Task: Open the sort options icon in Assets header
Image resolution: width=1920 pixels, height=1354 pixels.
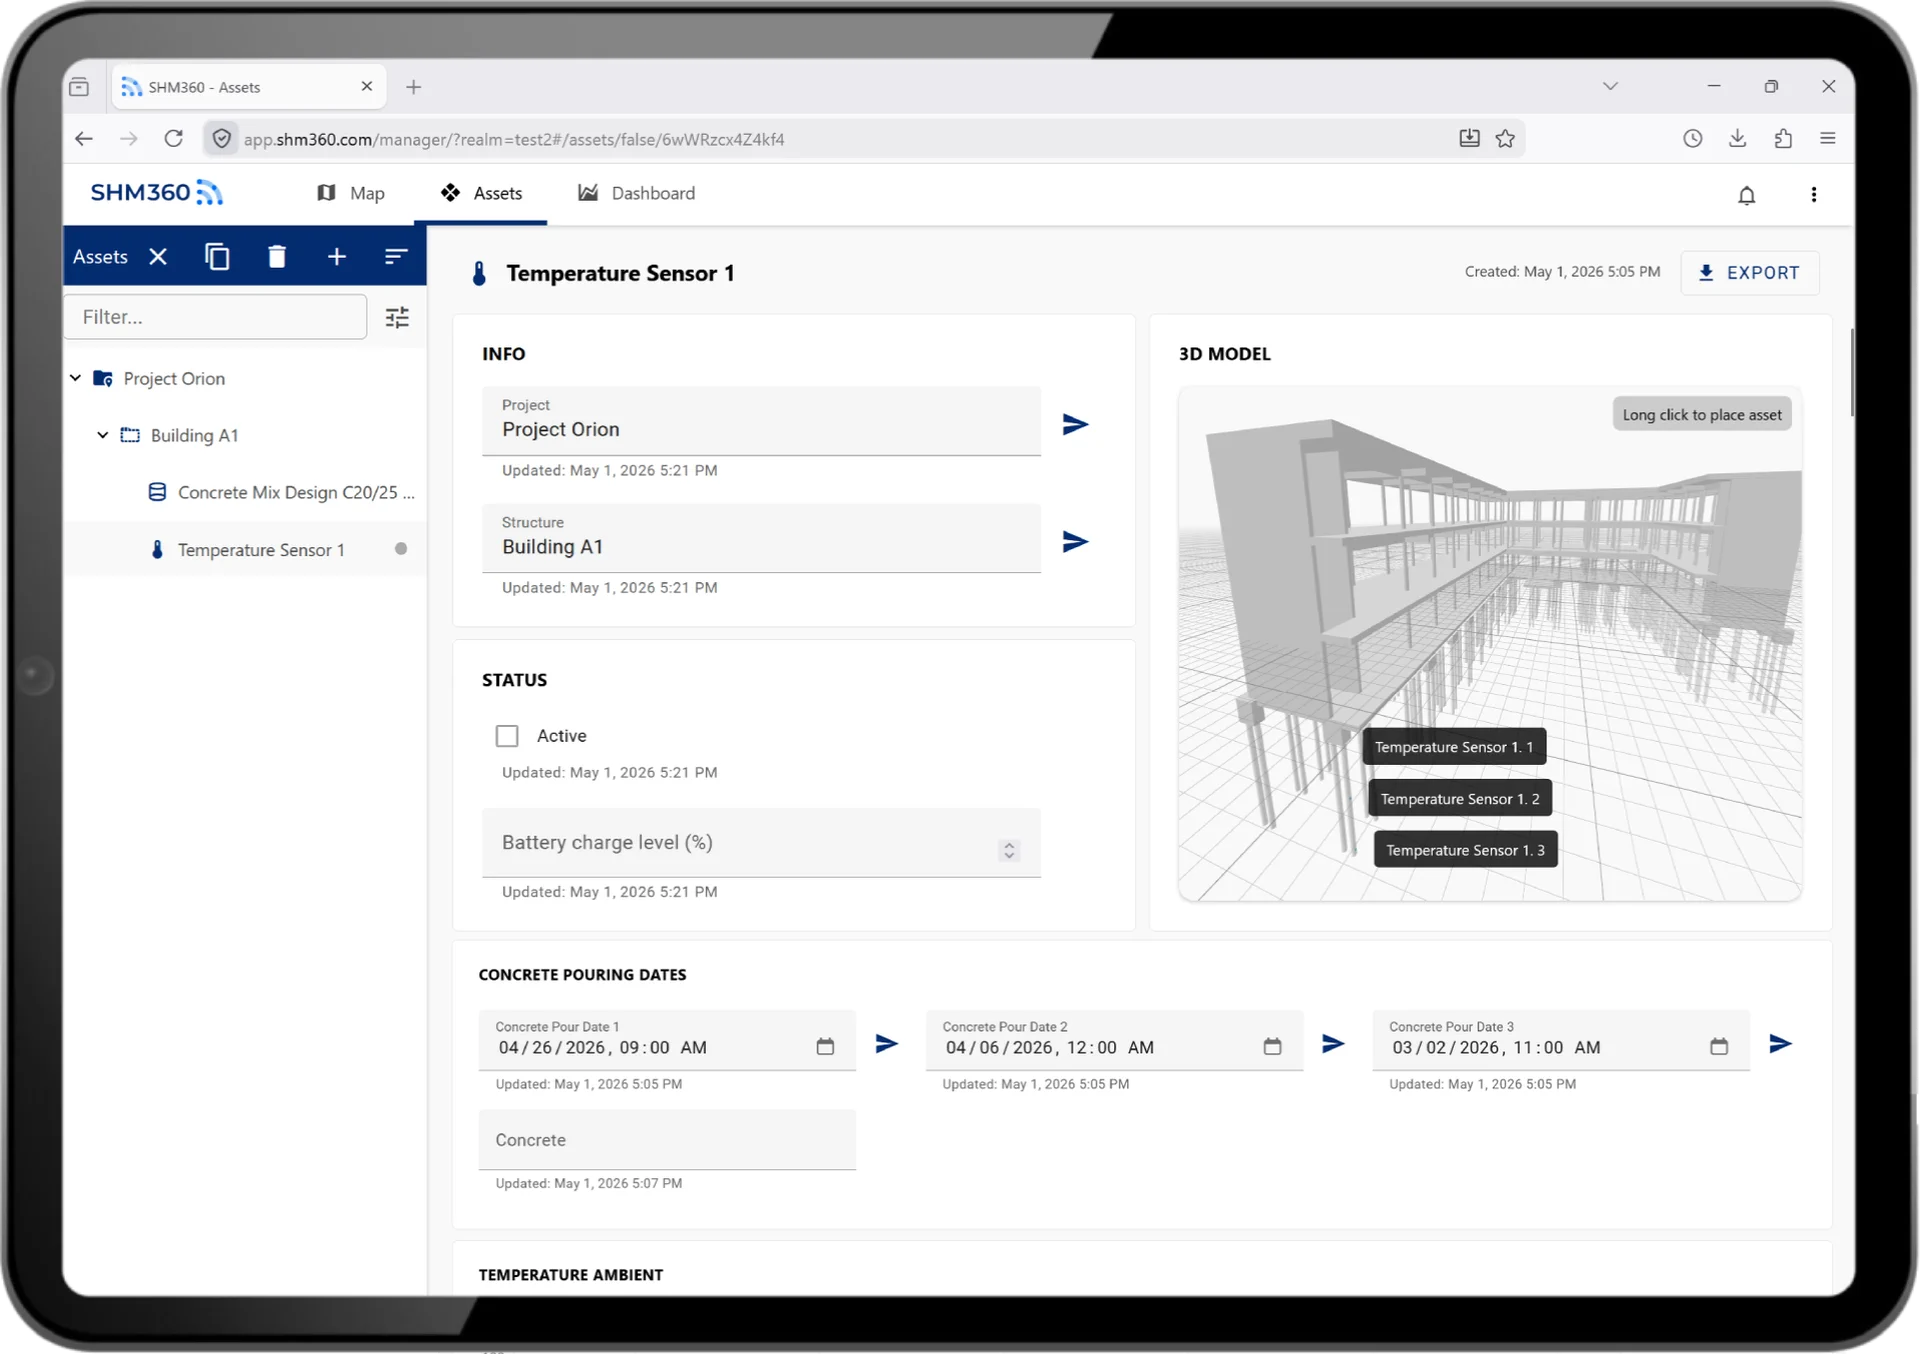Action: (396, 257)
